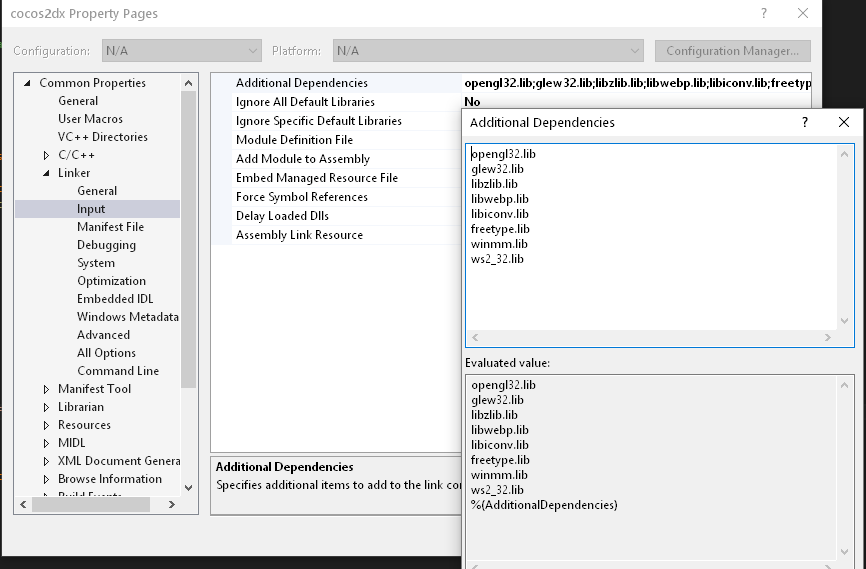Viewport: 866px width, 569px height.
Task: Expand the Librarian node
Action: [46, 407]
